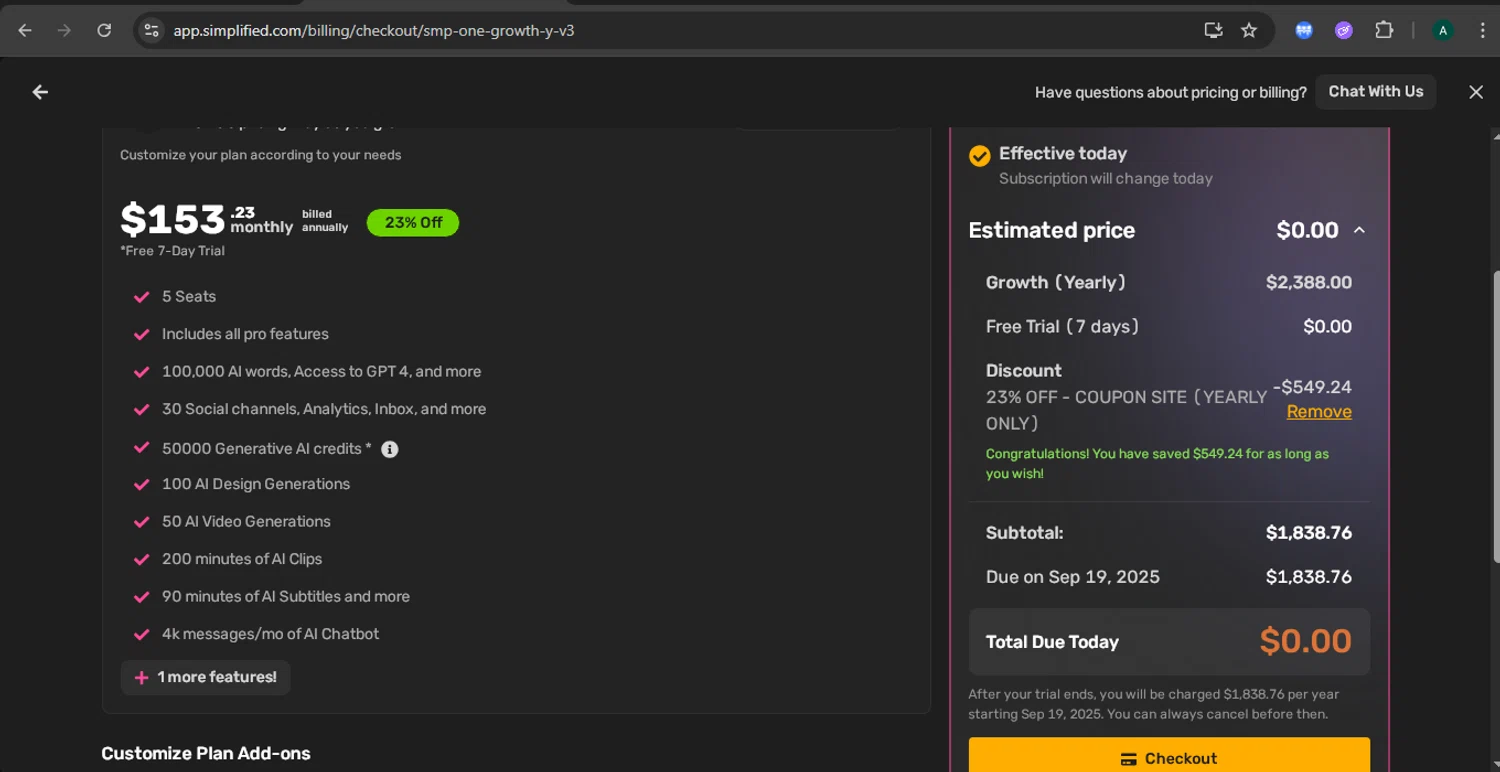Image resolution: width=1500 pixels, height=772 pixels.
Task: Click the install app icon in address bar
Action: tap(1213, 30)
